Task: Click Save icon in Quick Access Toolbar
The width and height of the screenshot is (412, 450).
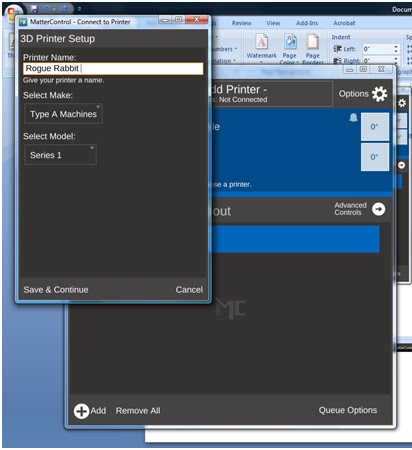Action: pyautogui.click(x=34, y=9)
